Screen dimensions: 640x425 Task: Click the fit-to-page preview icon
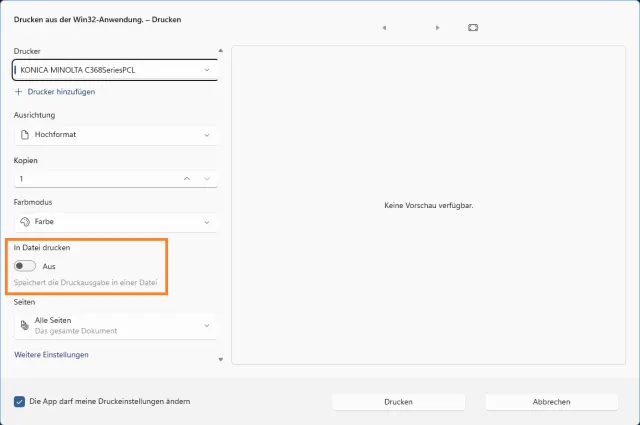pos(473,28)
